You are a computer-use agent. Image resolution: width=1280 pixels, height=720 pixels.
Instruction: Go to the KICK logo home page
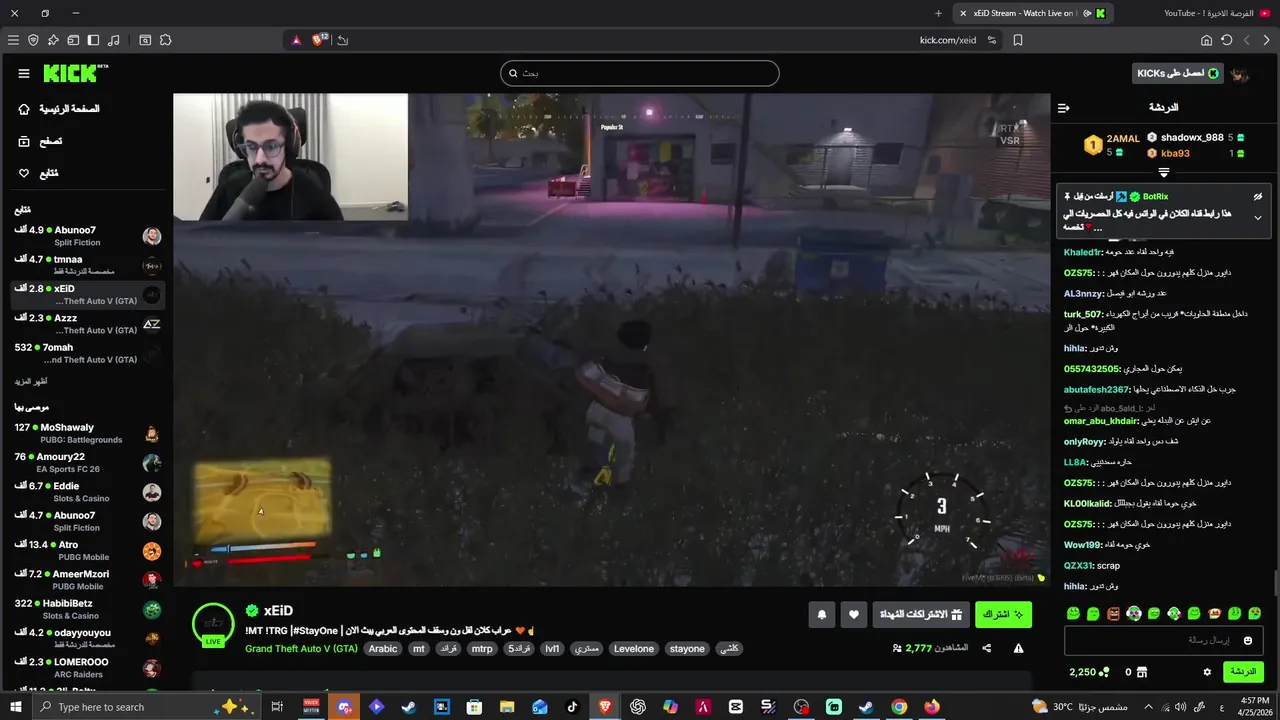74,73
